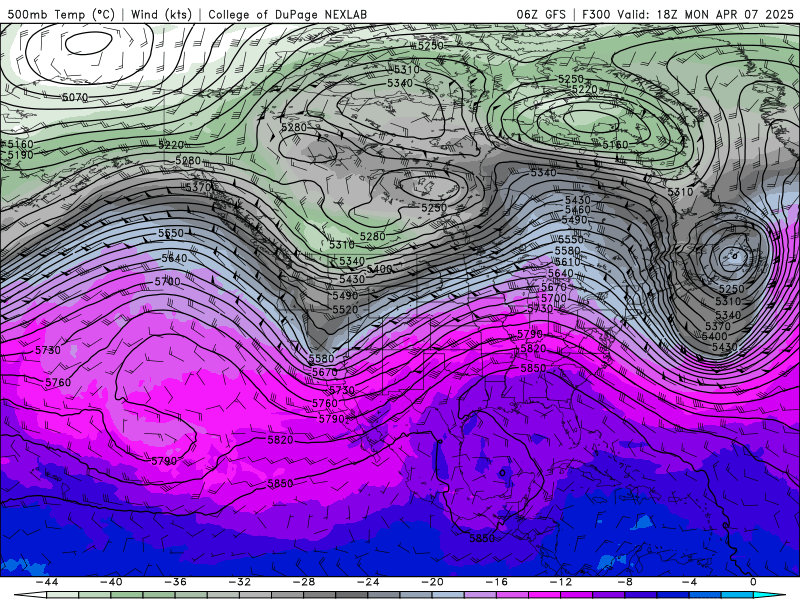800x600 pixels.
Task: Click the -12 value on the temperature scale
Action: (x=561, y=582)
